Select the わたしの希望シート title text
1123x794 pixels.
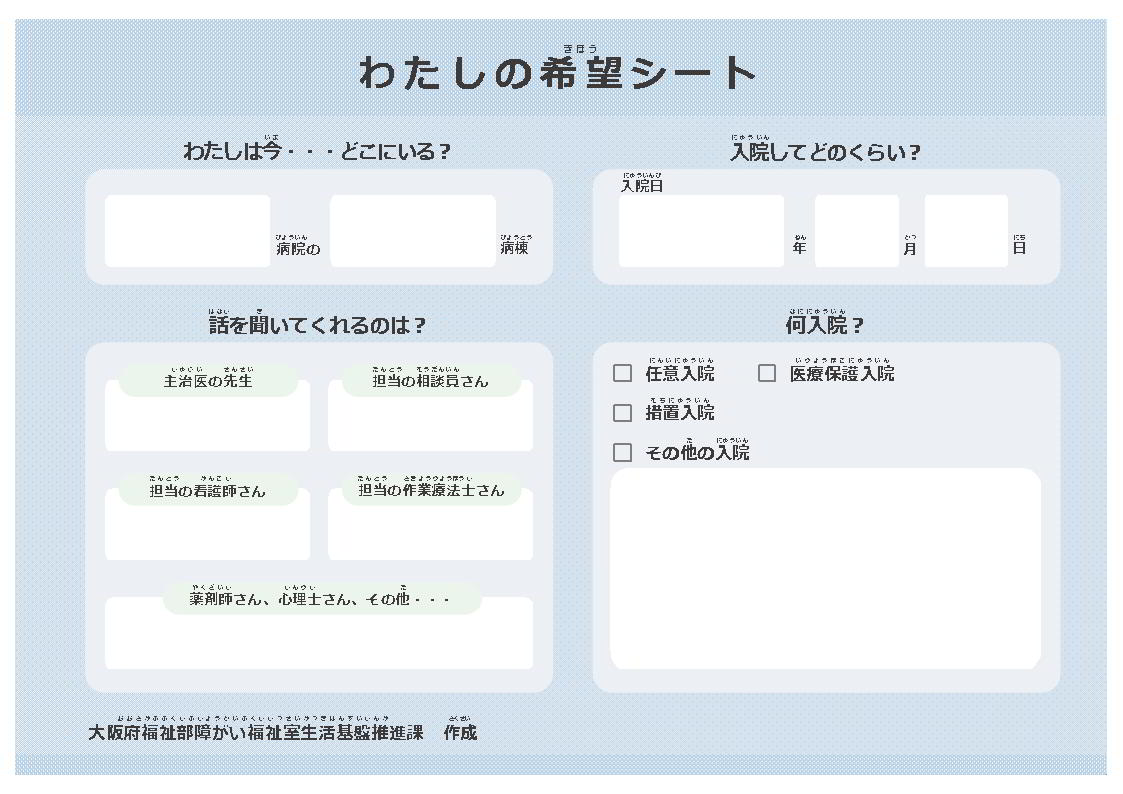561,73
